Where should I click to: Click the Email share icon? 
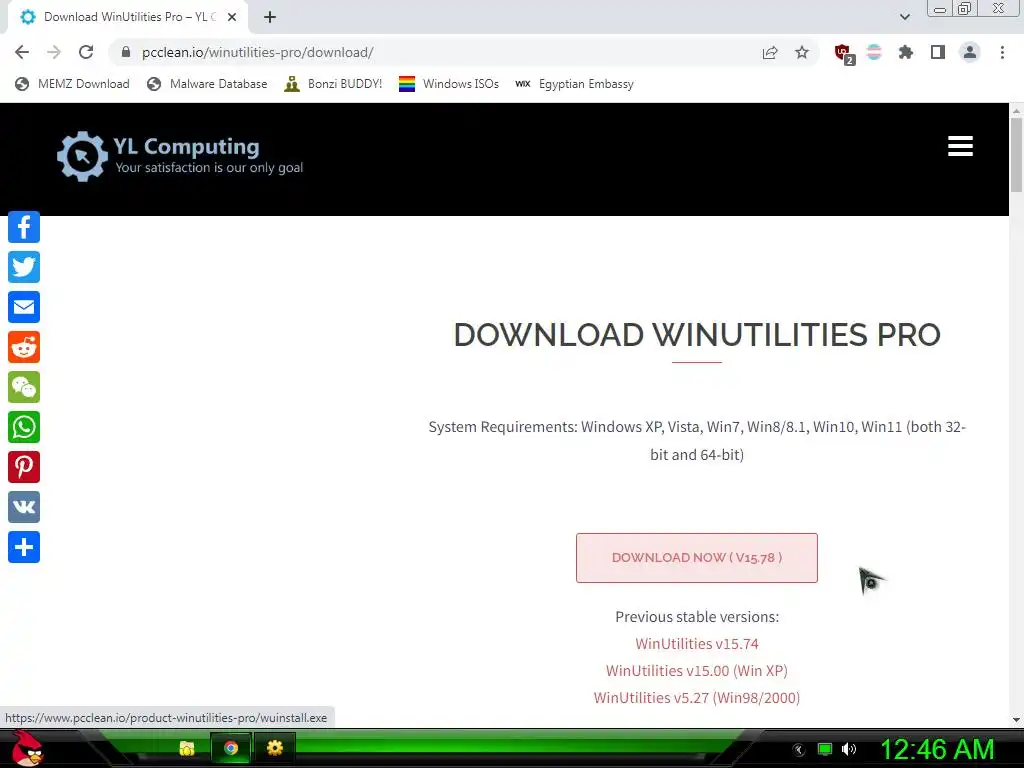[24, 307]
